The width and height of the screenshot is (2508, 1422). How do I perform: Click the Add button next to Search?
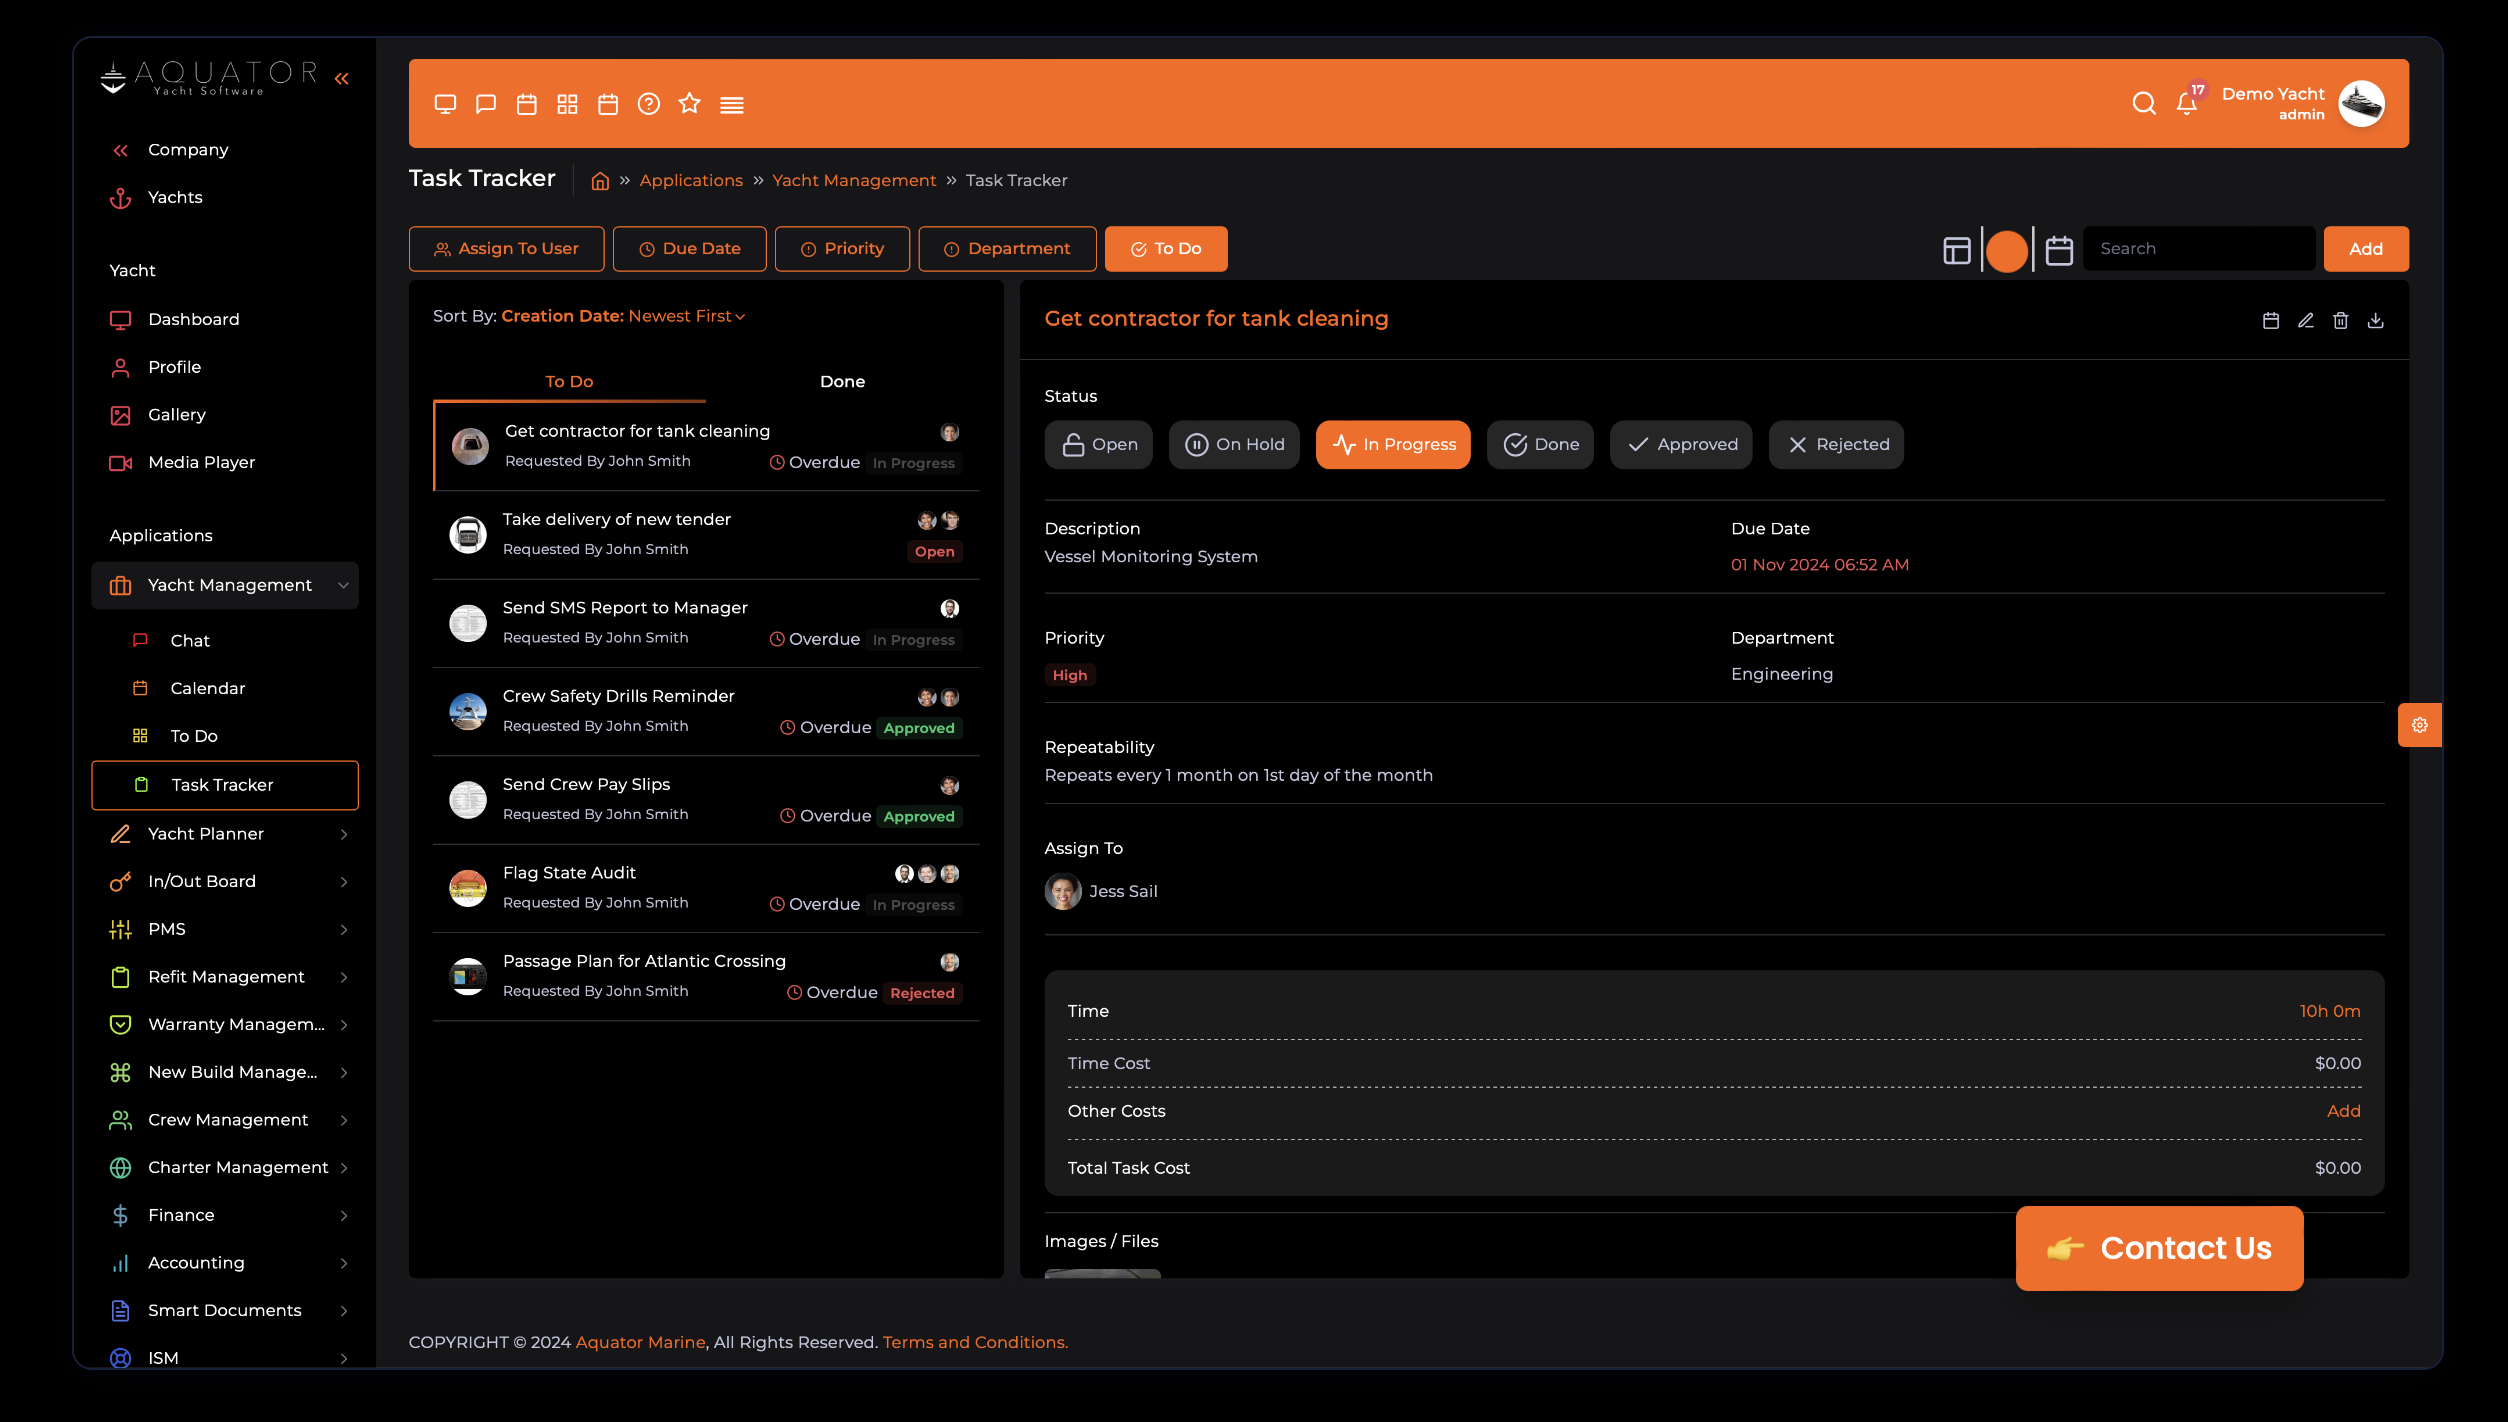[x=2366, y=249]
